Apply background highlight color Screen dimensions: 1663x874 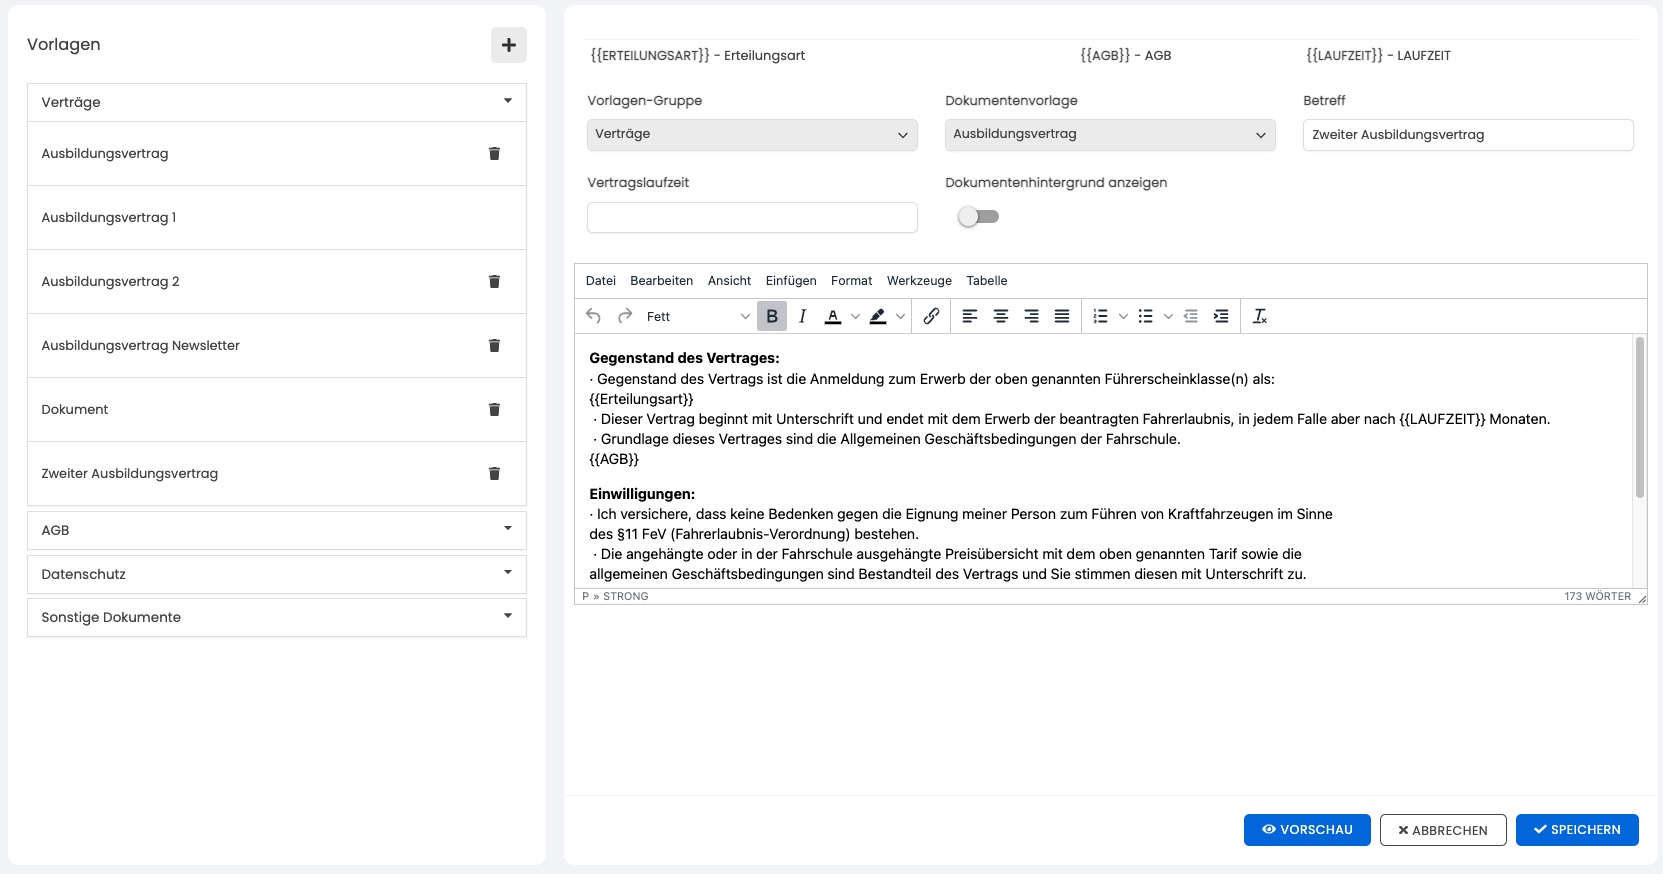[x=878, y=316]
